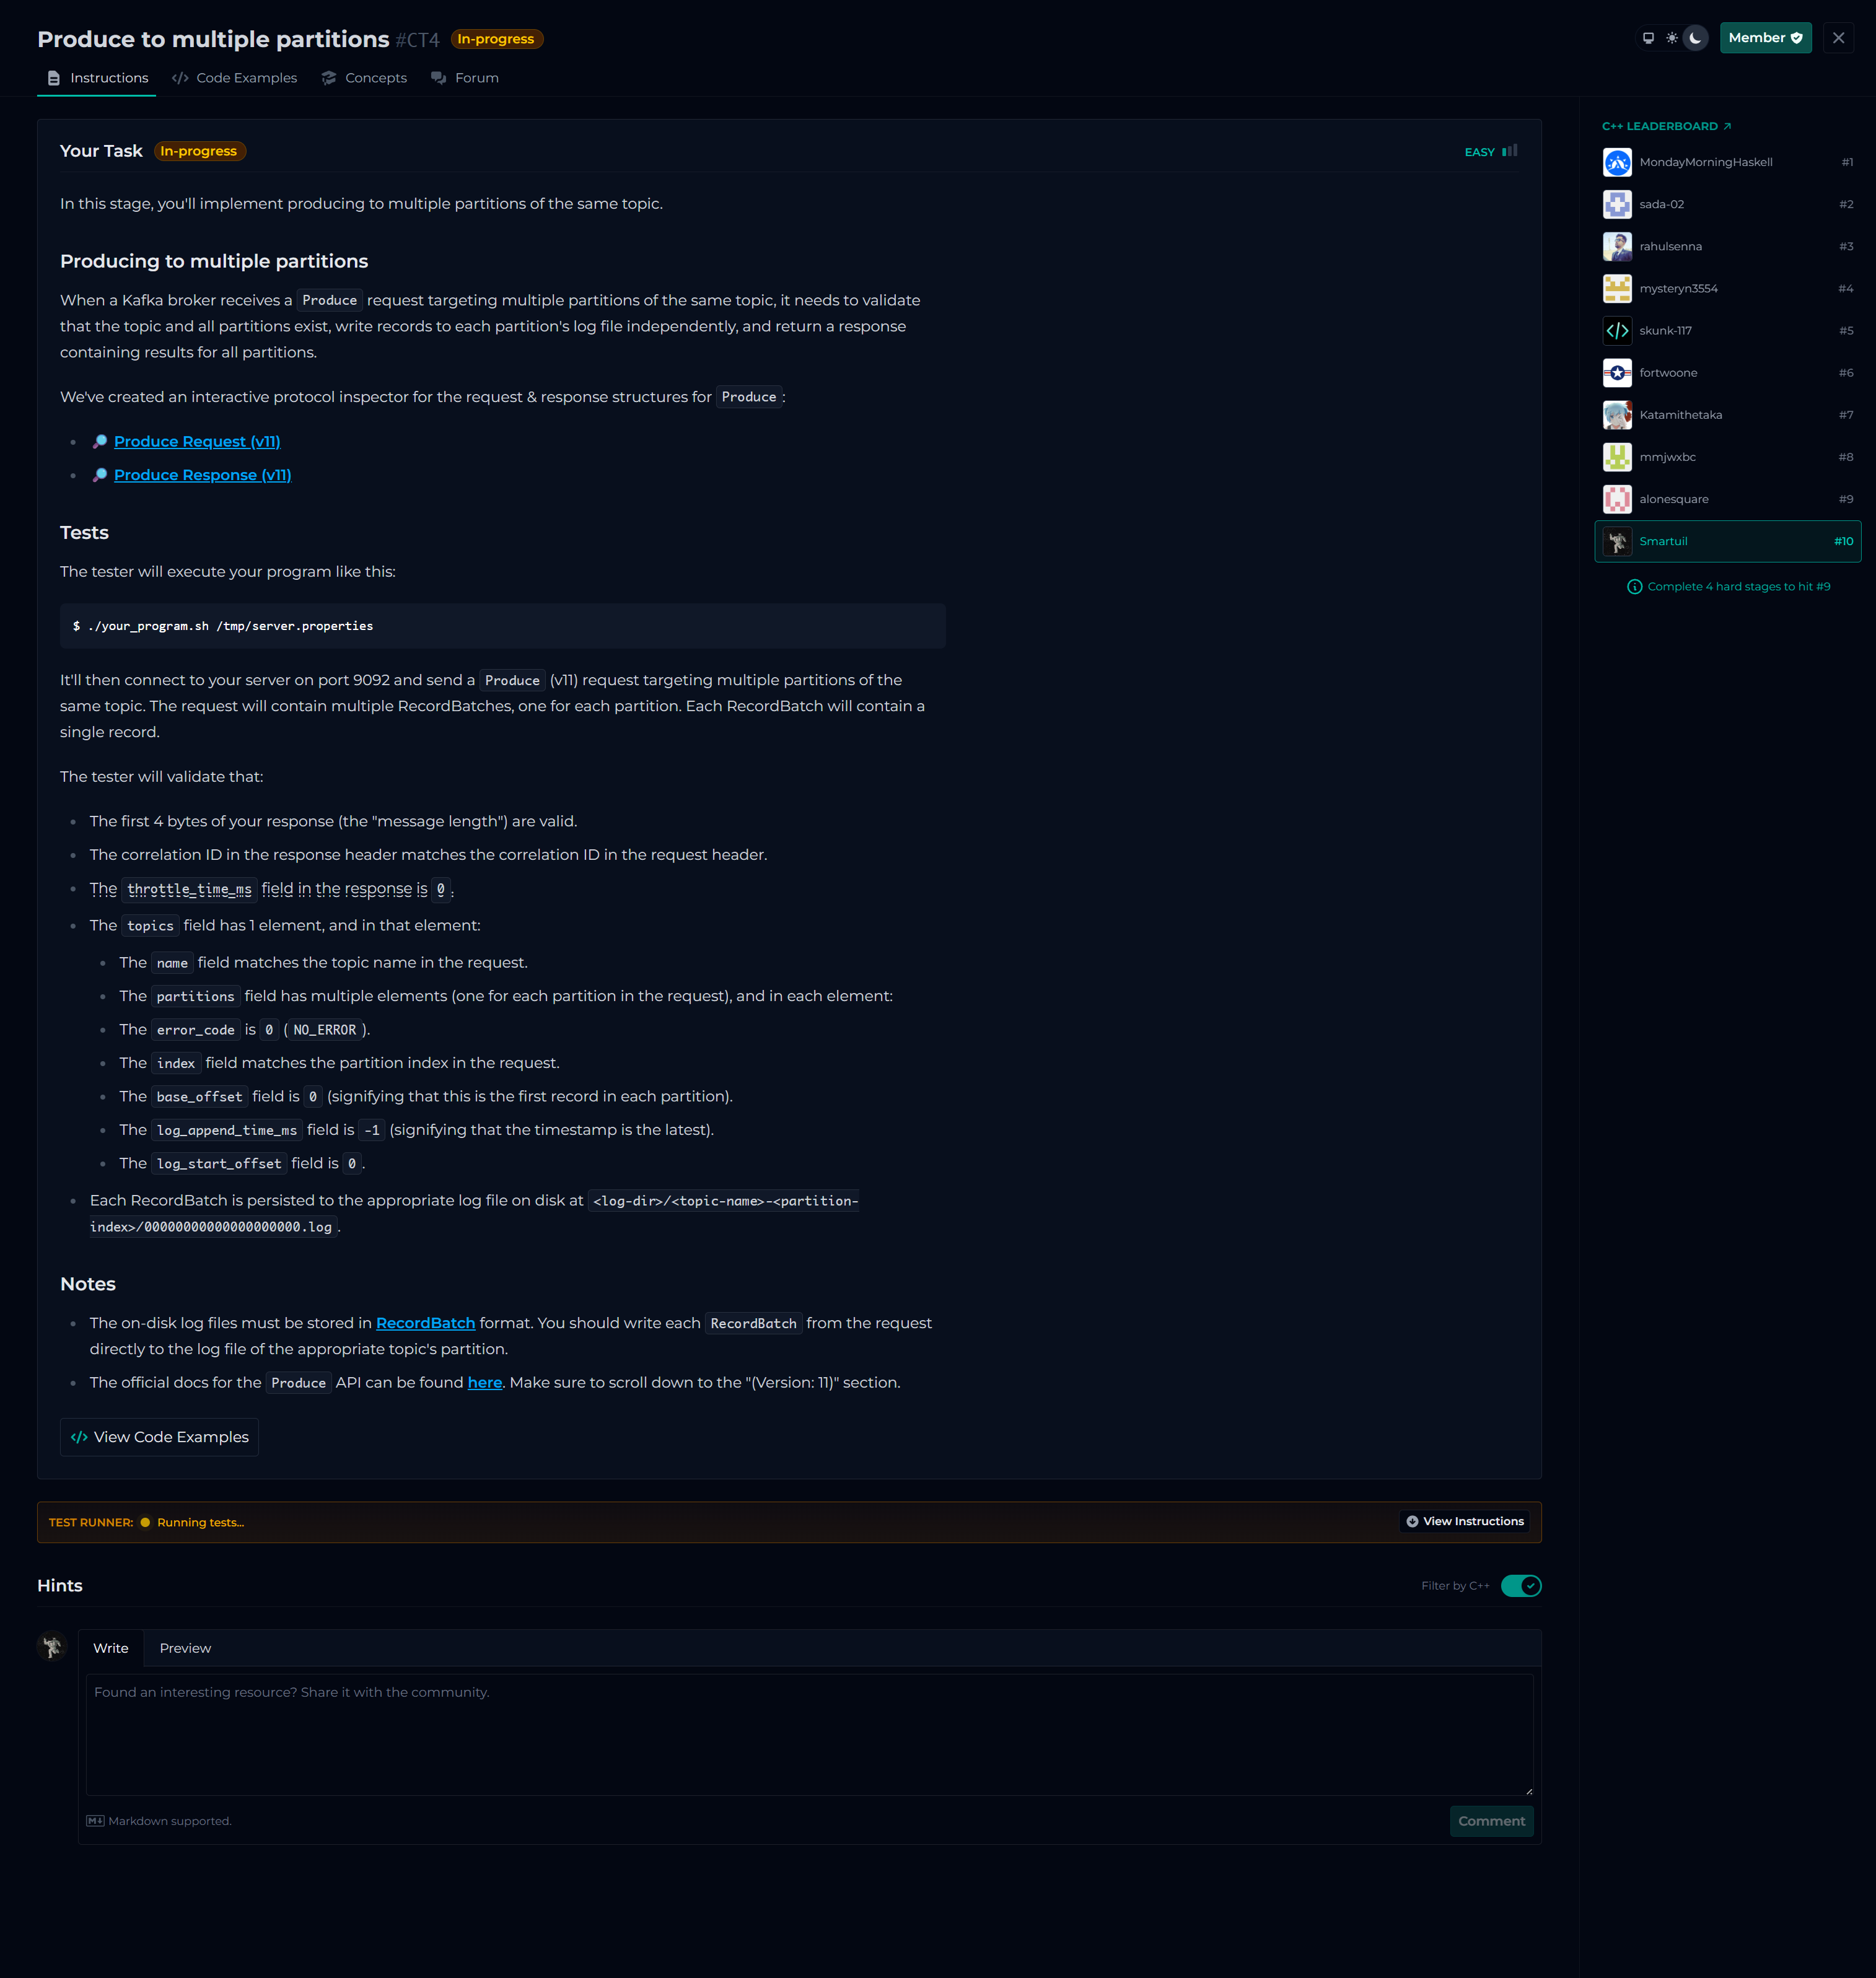Click MondayMorningHaskell's leaderboard avatar
This screenshot has width=1876, height=1978.
pyautogui.click(x=1617, y=162)
